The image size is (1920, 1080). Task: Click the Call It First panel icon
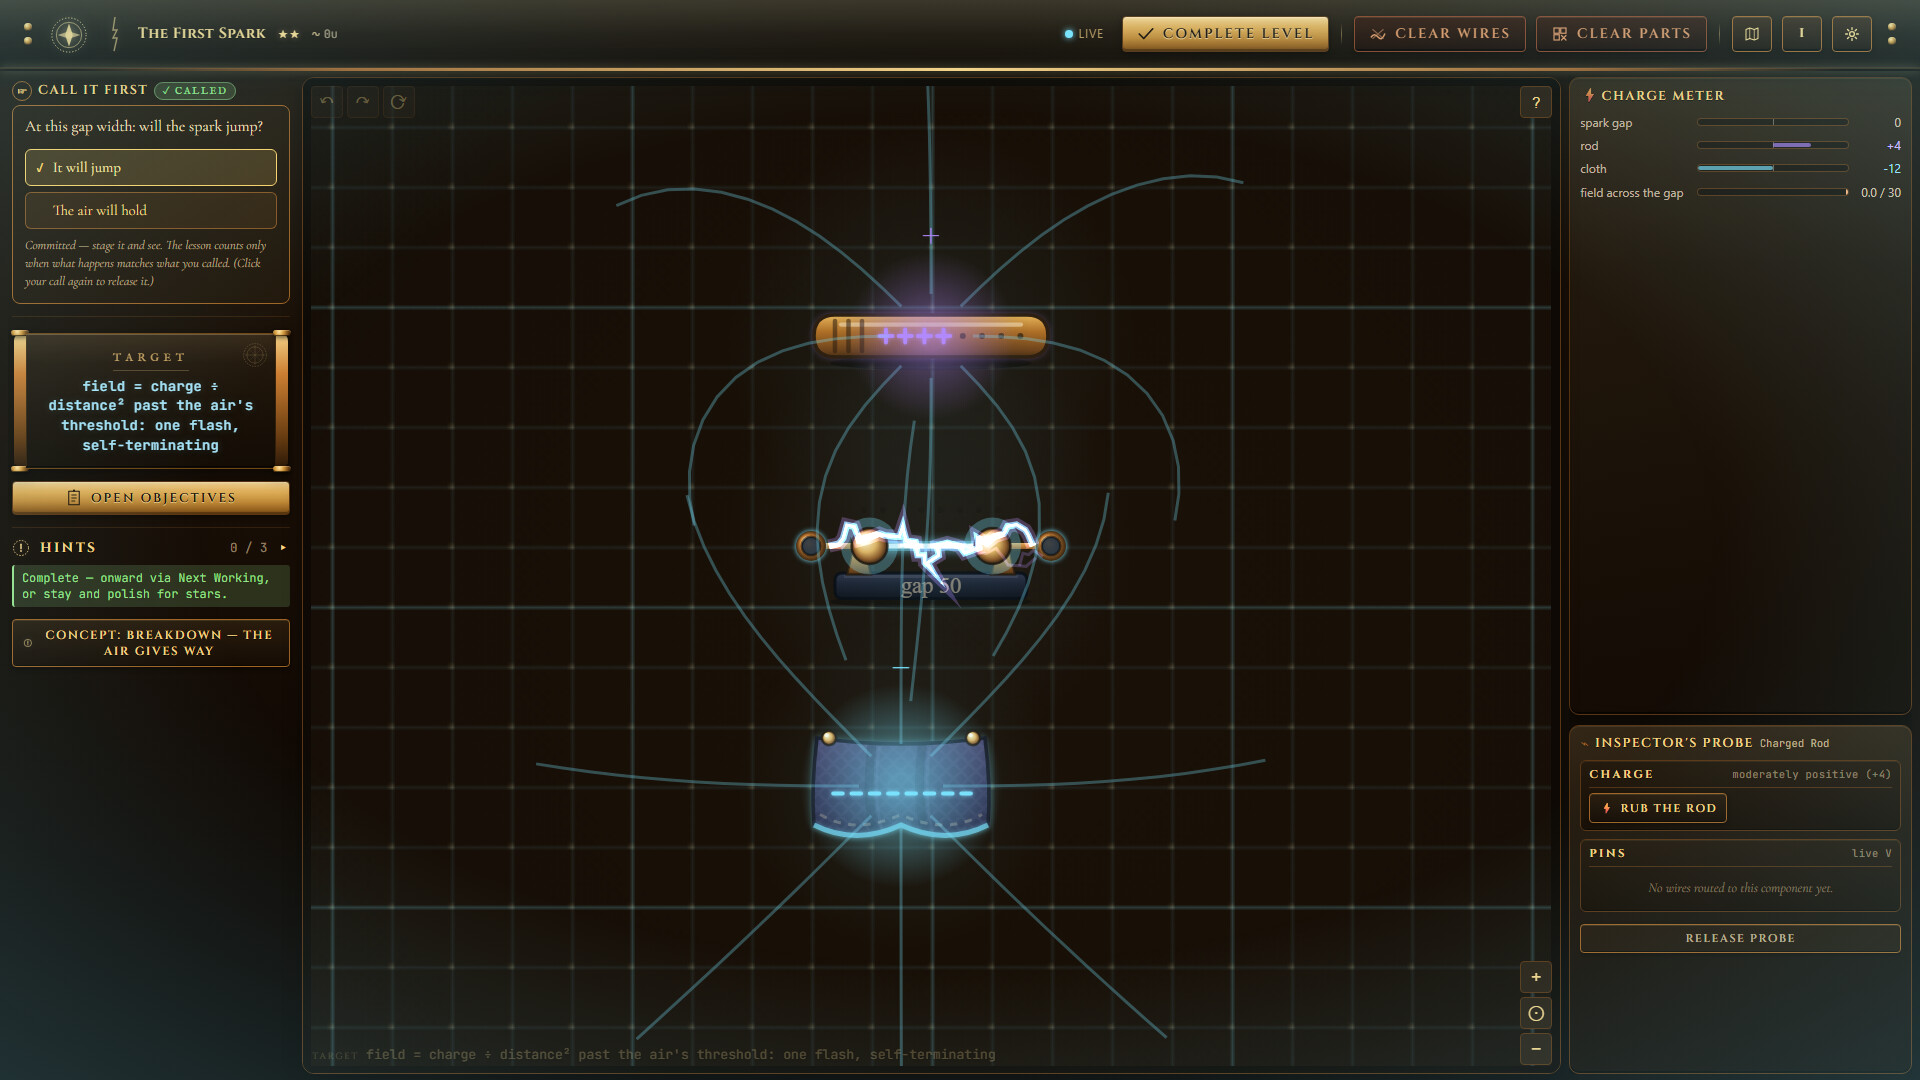point(22,91)
